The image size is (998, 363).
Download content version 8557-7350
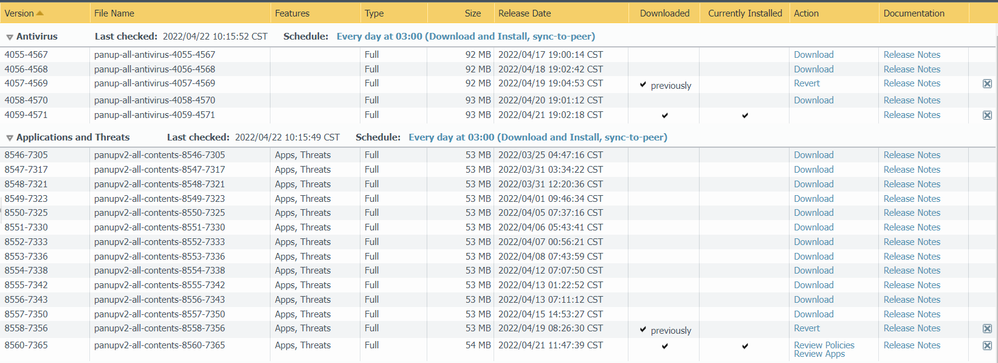(x=813, y=314)
